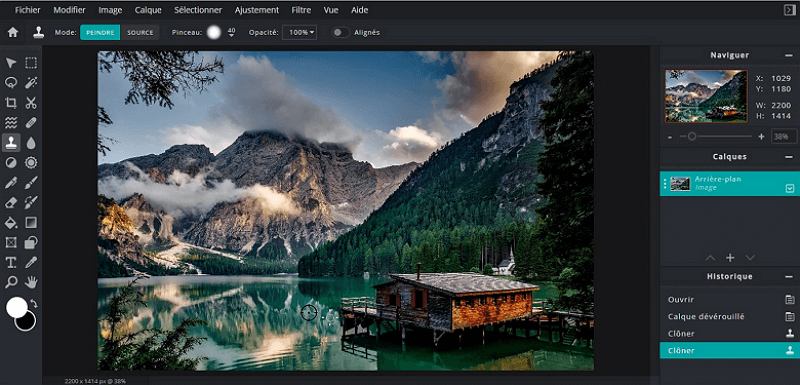Select the Eyedropper color picker tool
The image size is (800, 385).
(31, 262)
